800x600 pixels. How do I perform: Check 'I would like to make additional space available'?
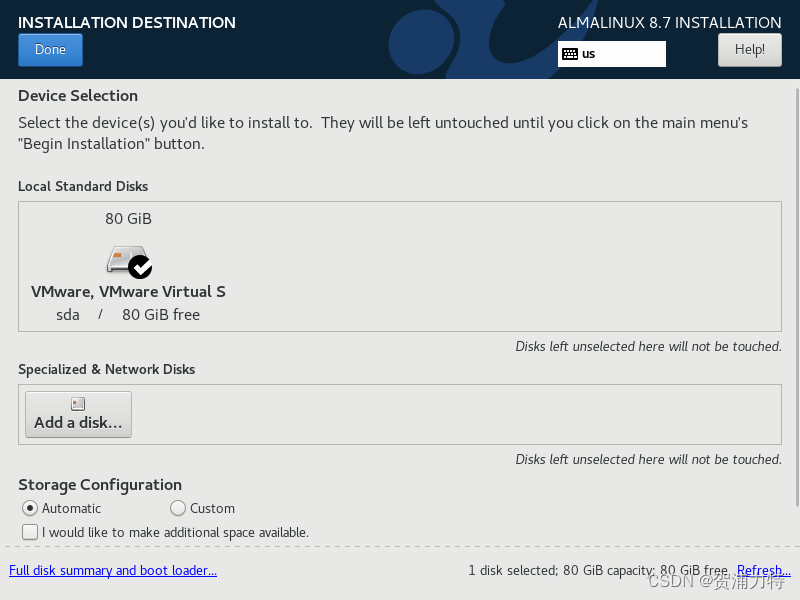click(x=30, y=531)
